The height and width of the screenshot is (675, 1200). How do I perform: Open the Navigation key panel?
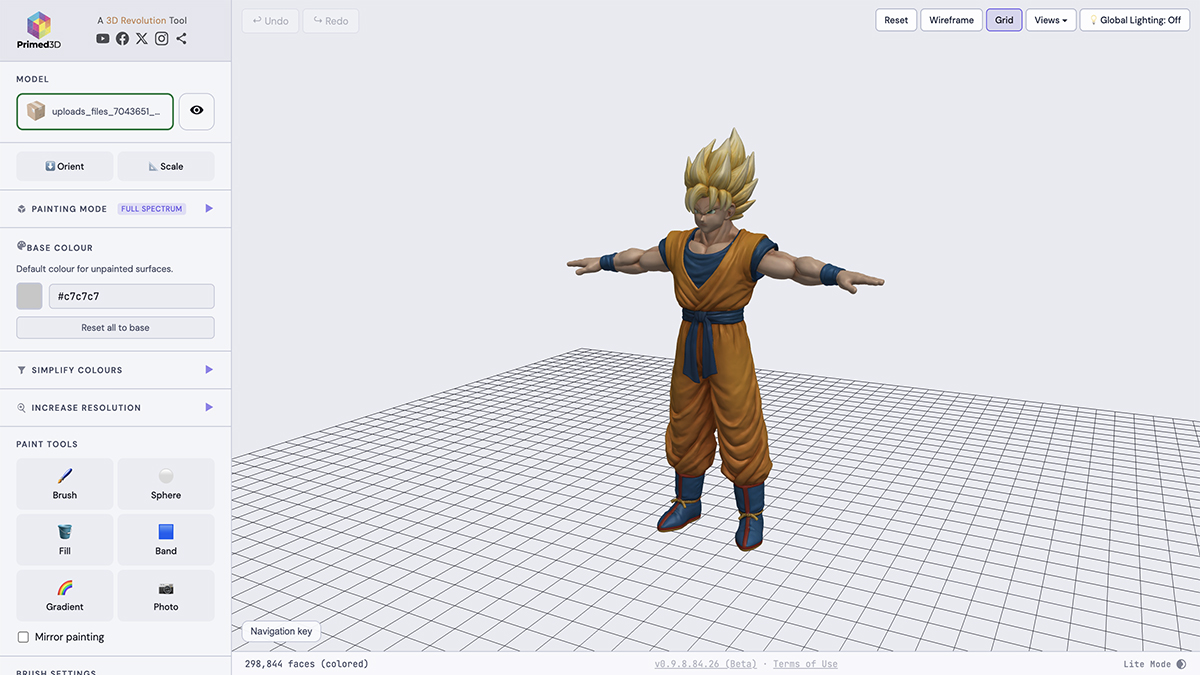(x=281, y=631)
